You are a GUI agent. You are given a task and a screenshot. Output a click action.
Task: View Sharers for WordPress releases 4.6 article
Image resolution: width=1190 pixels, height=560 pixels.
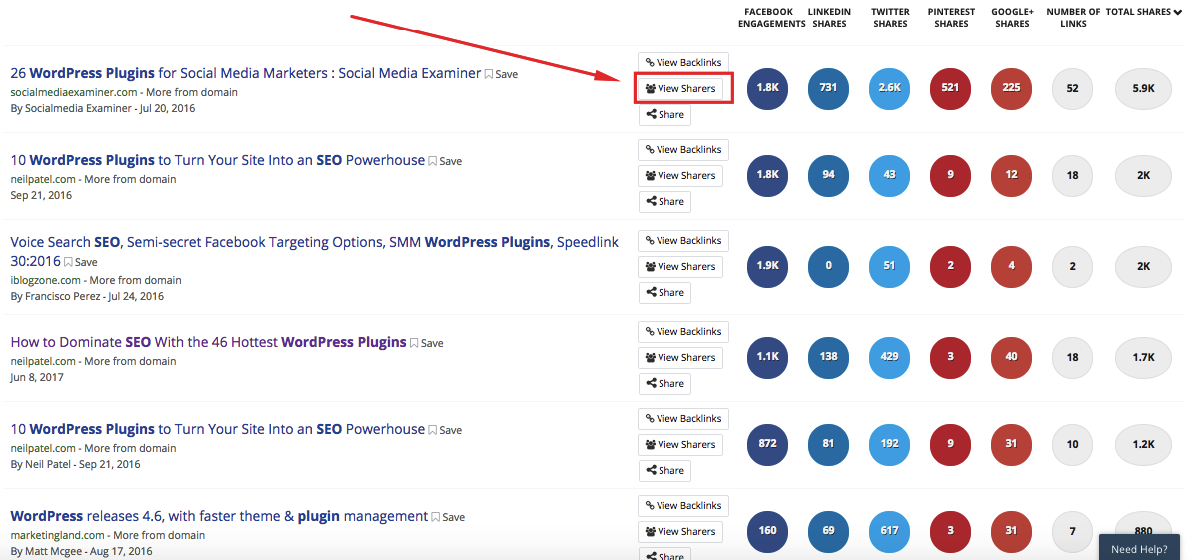680,531
